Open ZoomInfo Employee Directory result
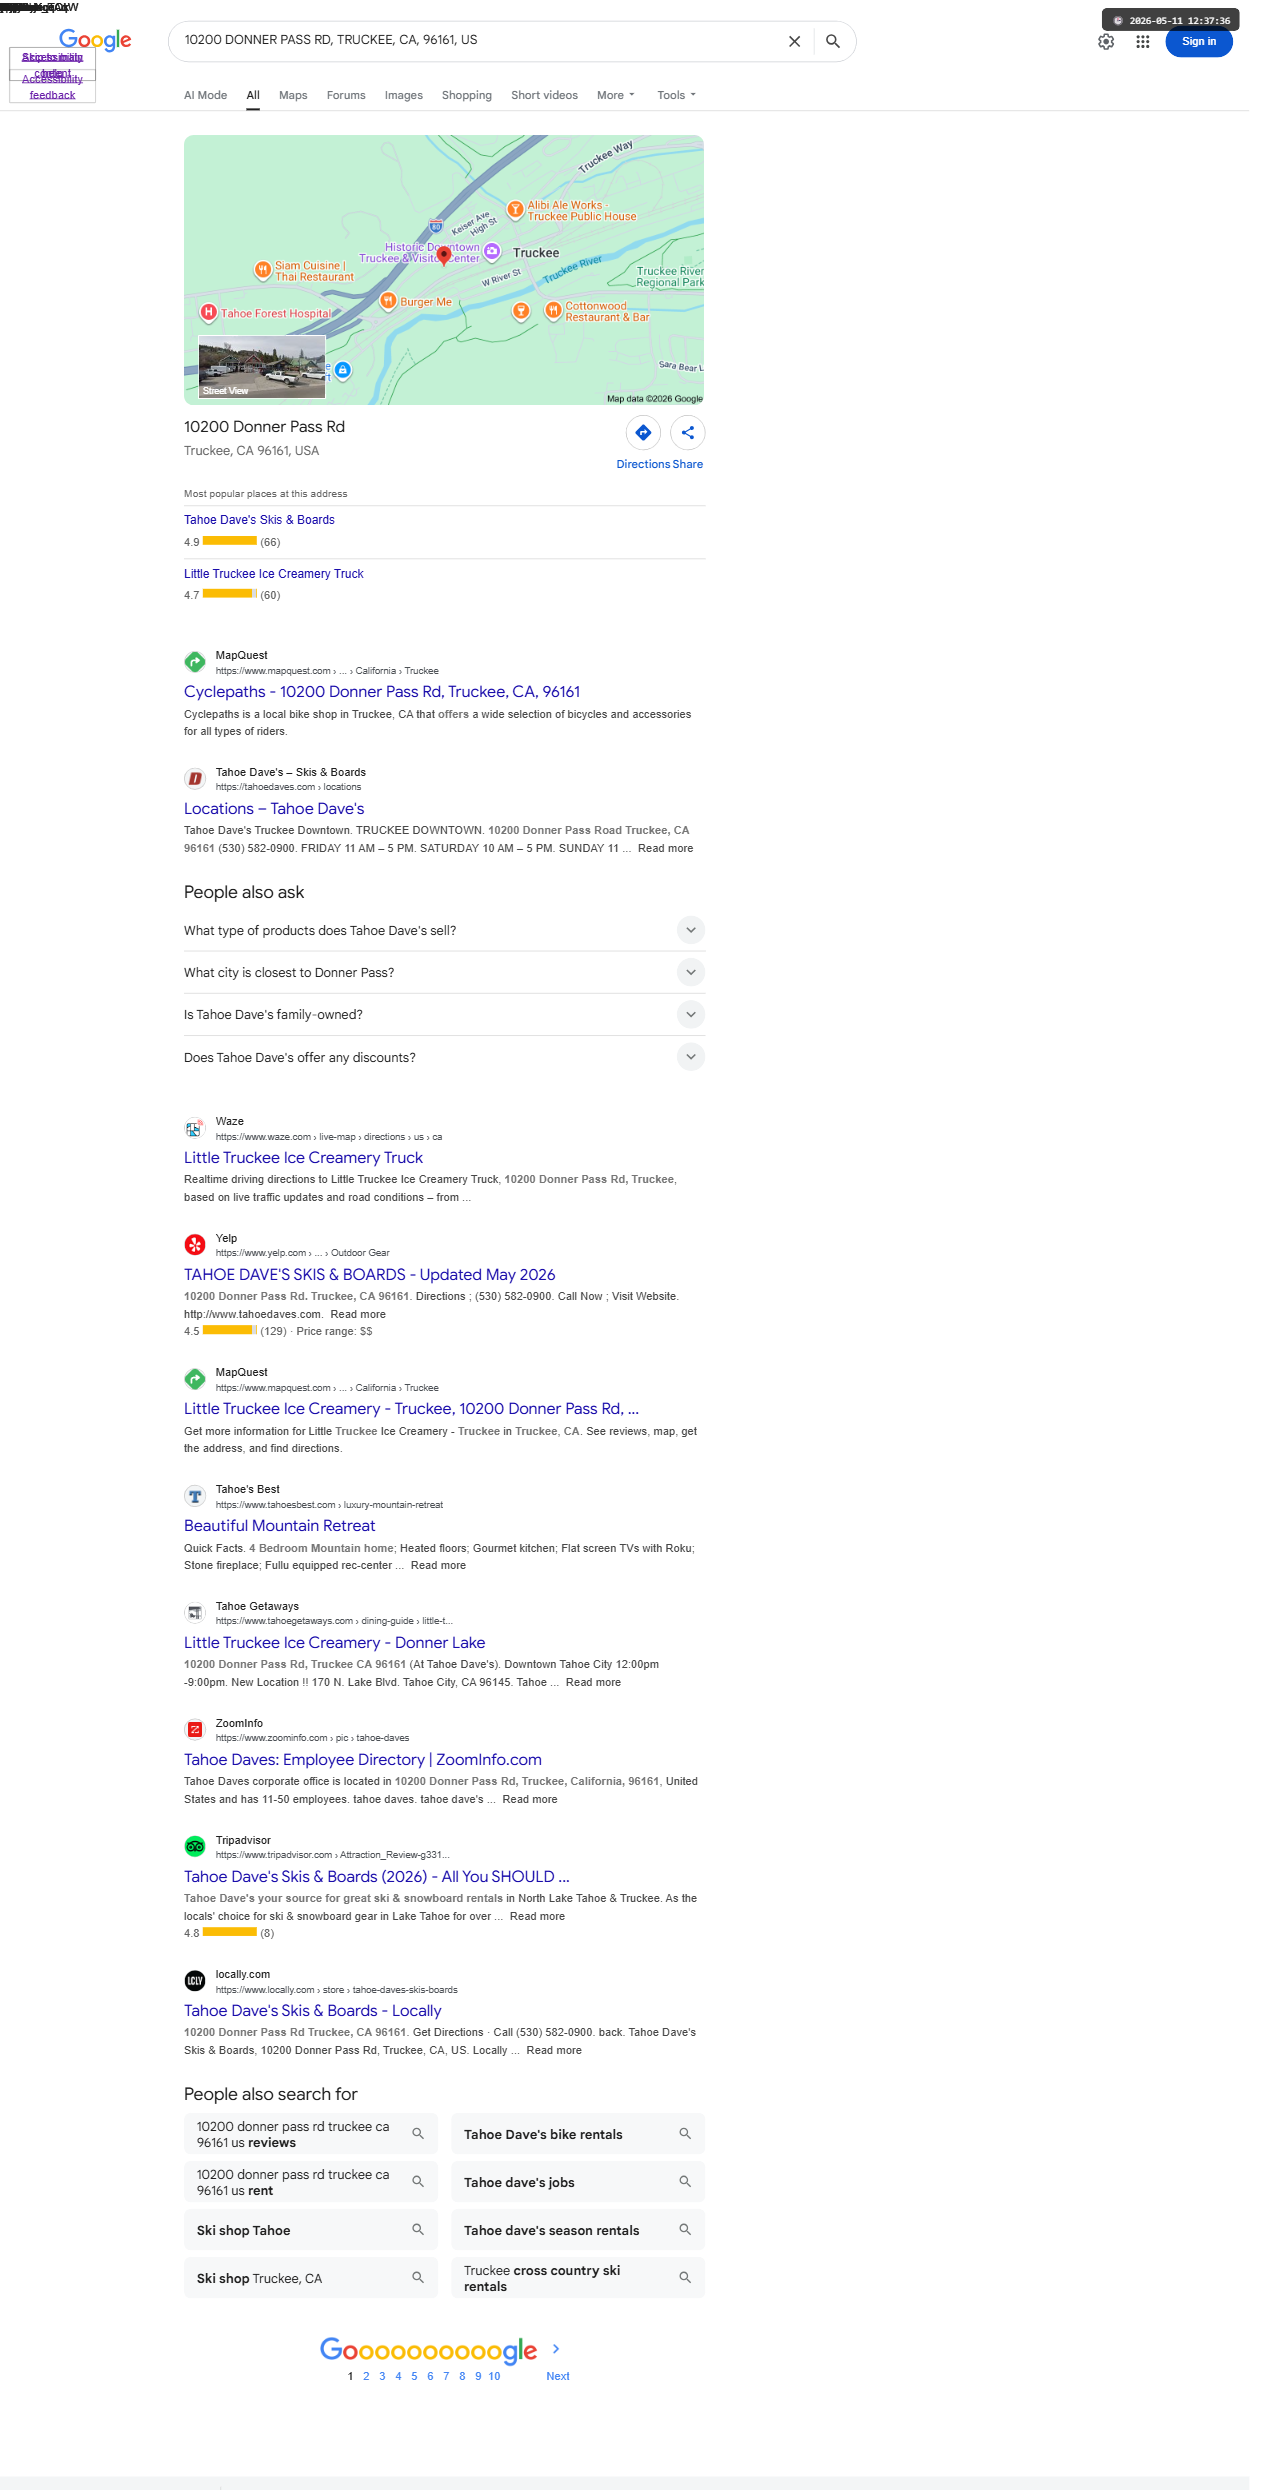1264x2490 pixels. tap(363, 1759)
